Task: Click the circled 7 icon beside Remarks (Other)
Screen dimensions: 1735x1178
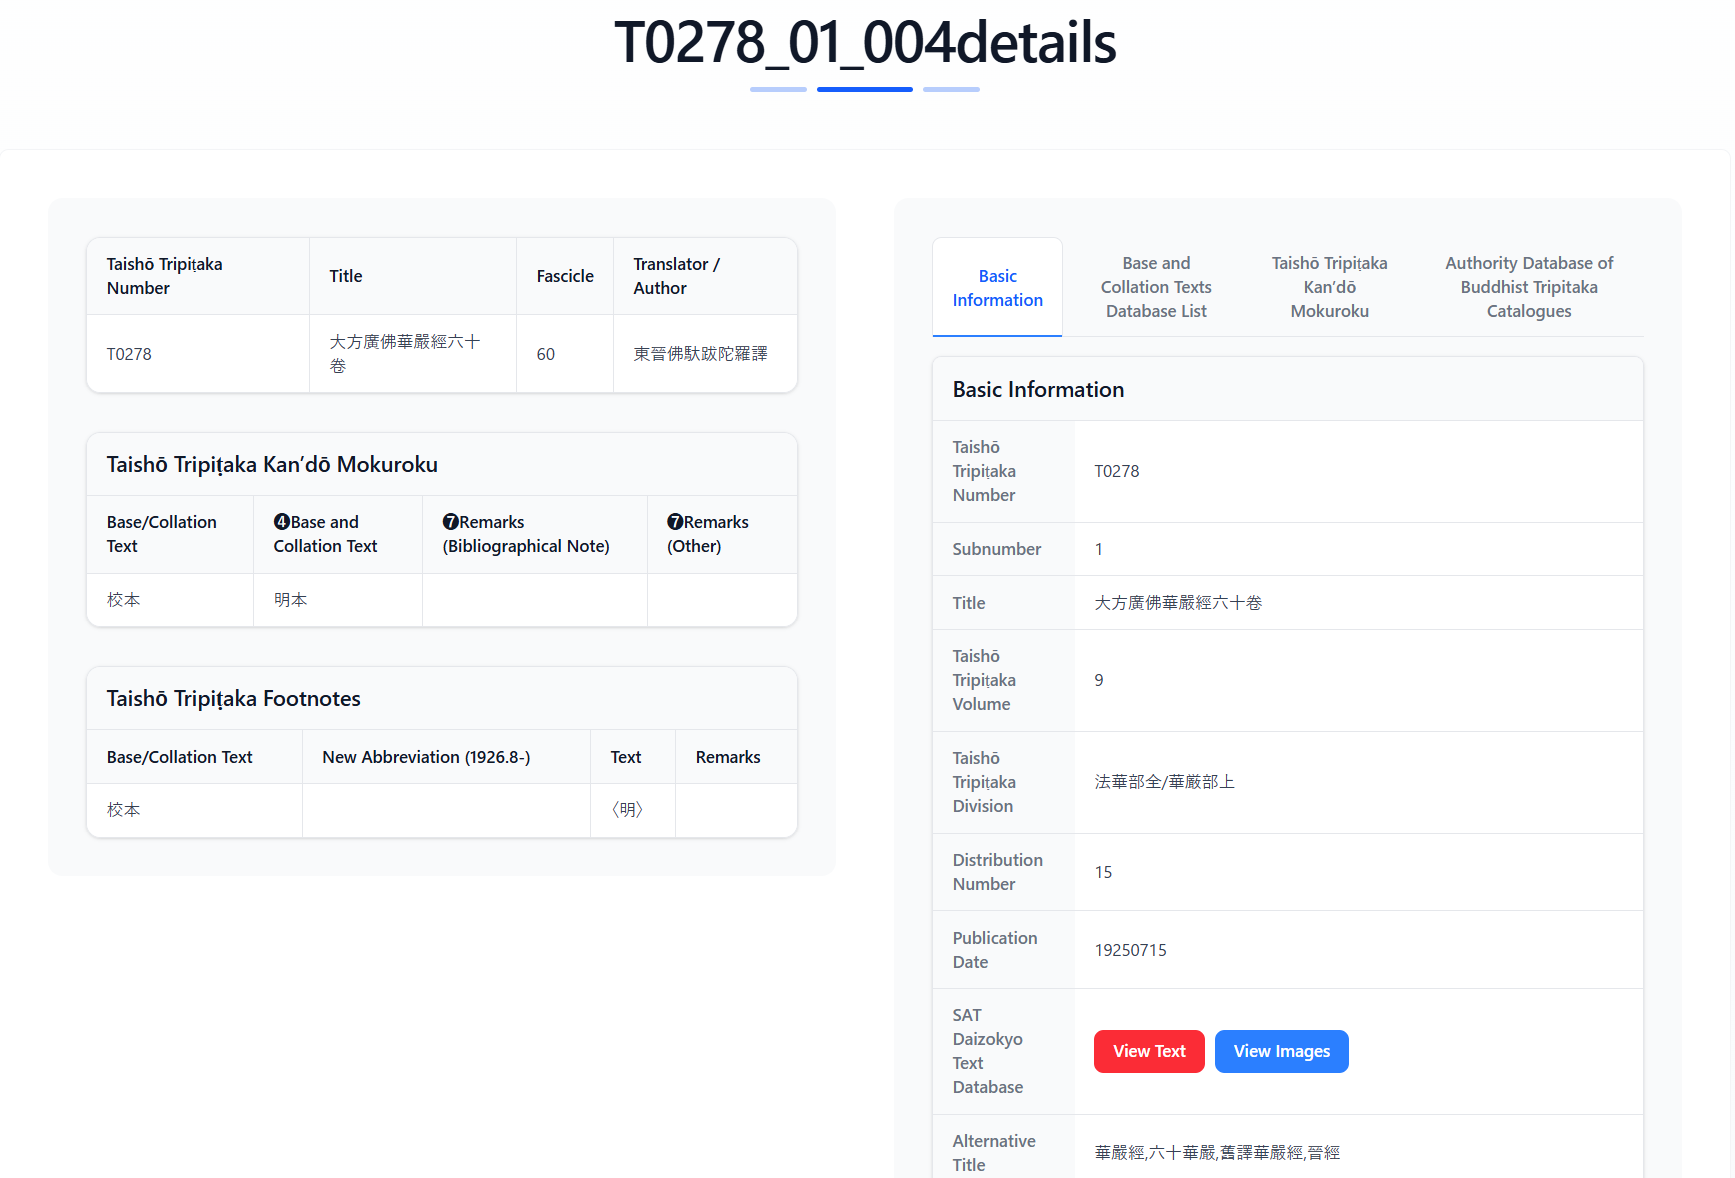Action: 676,522
